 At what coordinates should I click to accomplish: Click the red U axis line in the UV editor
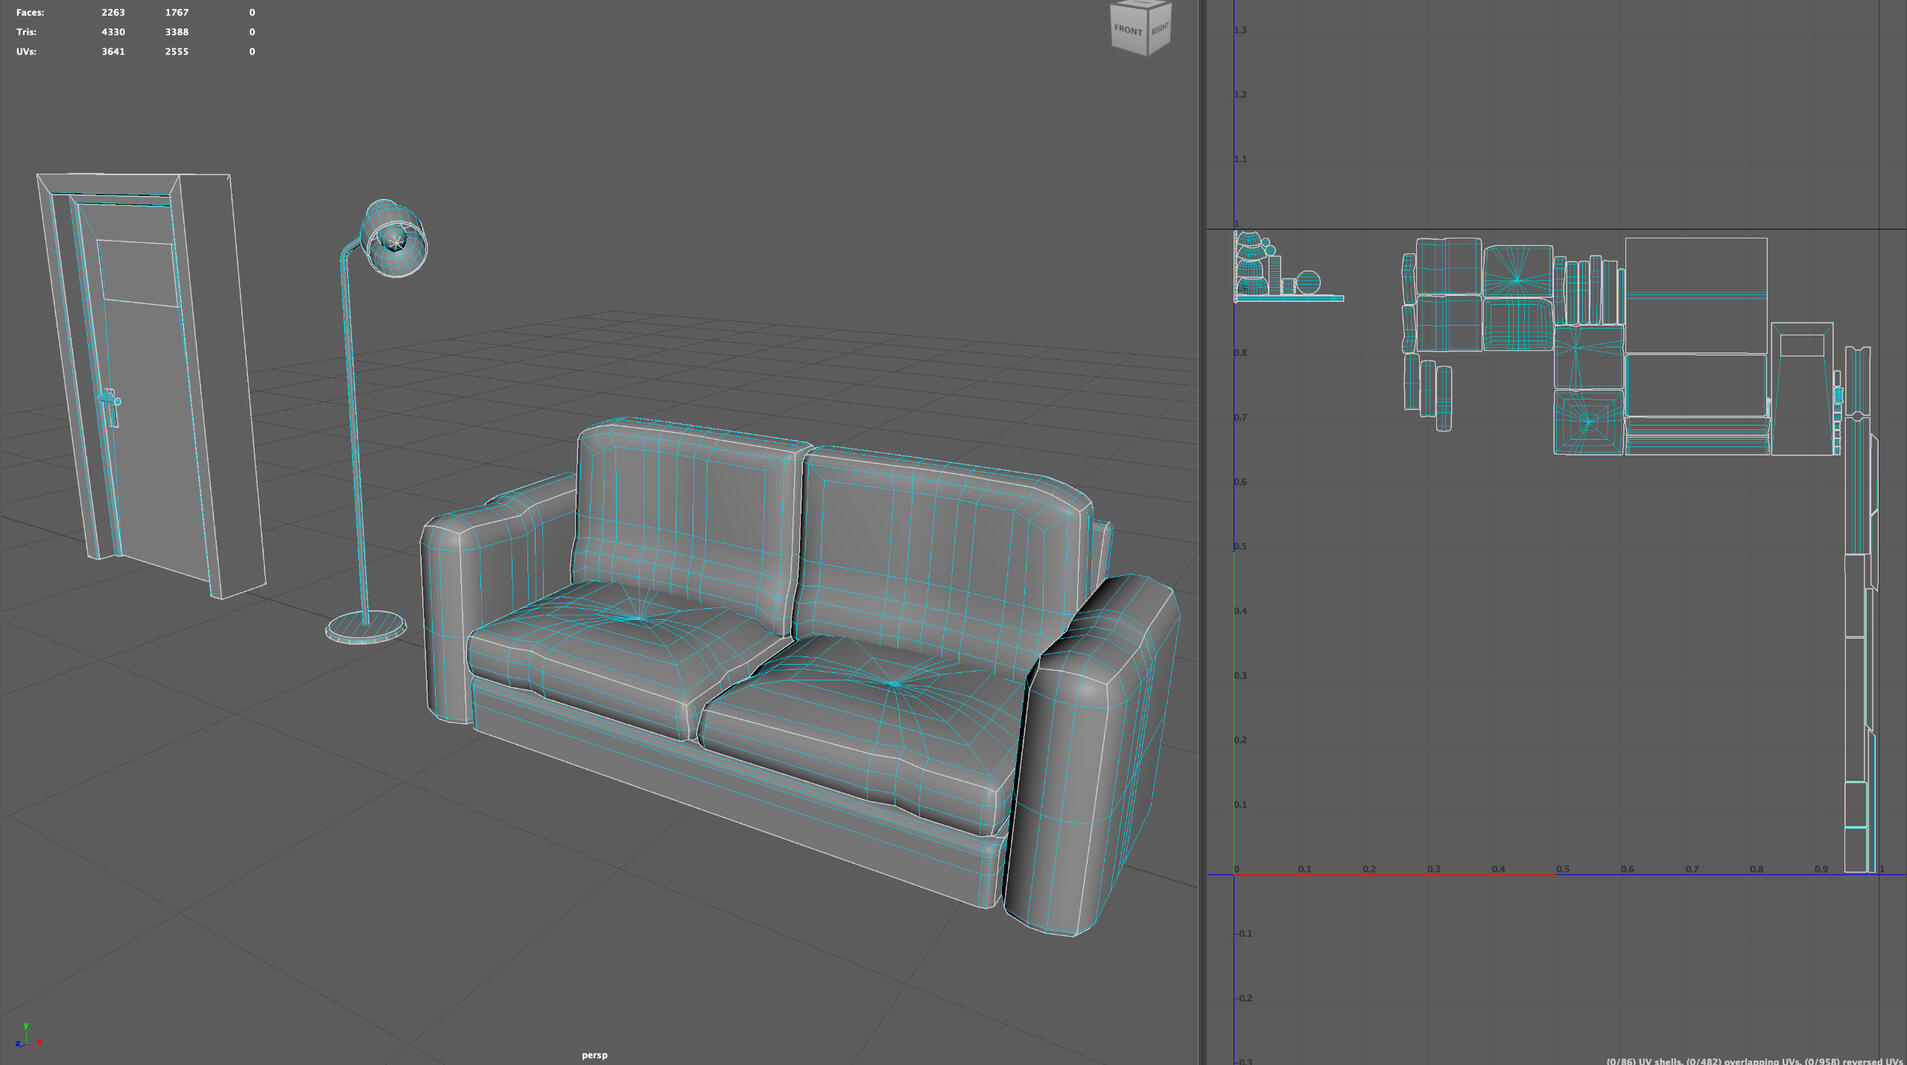tap(1400, 873)
